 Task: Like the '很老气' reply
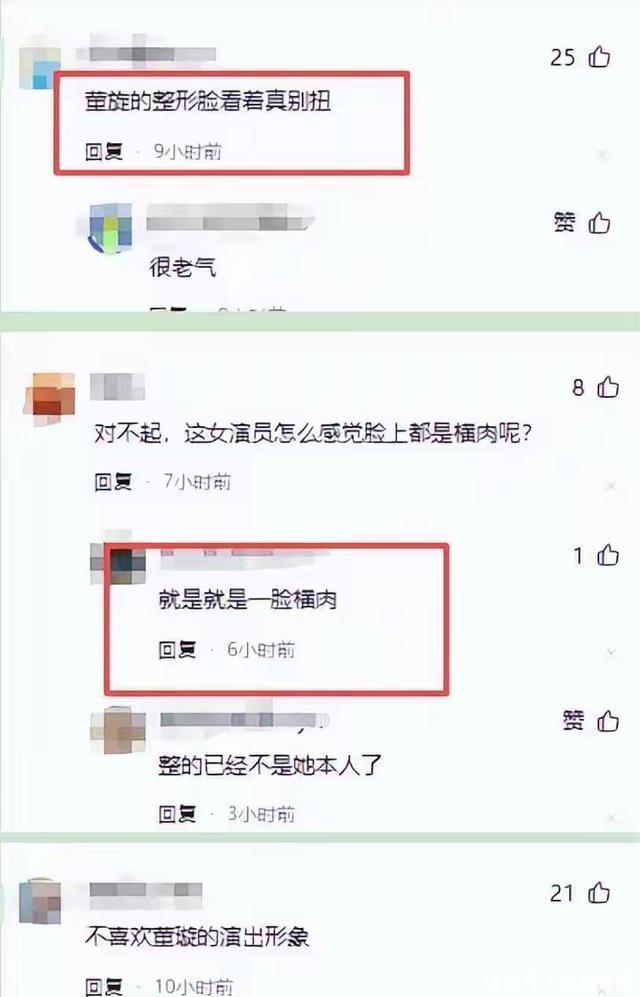point(599,223)
